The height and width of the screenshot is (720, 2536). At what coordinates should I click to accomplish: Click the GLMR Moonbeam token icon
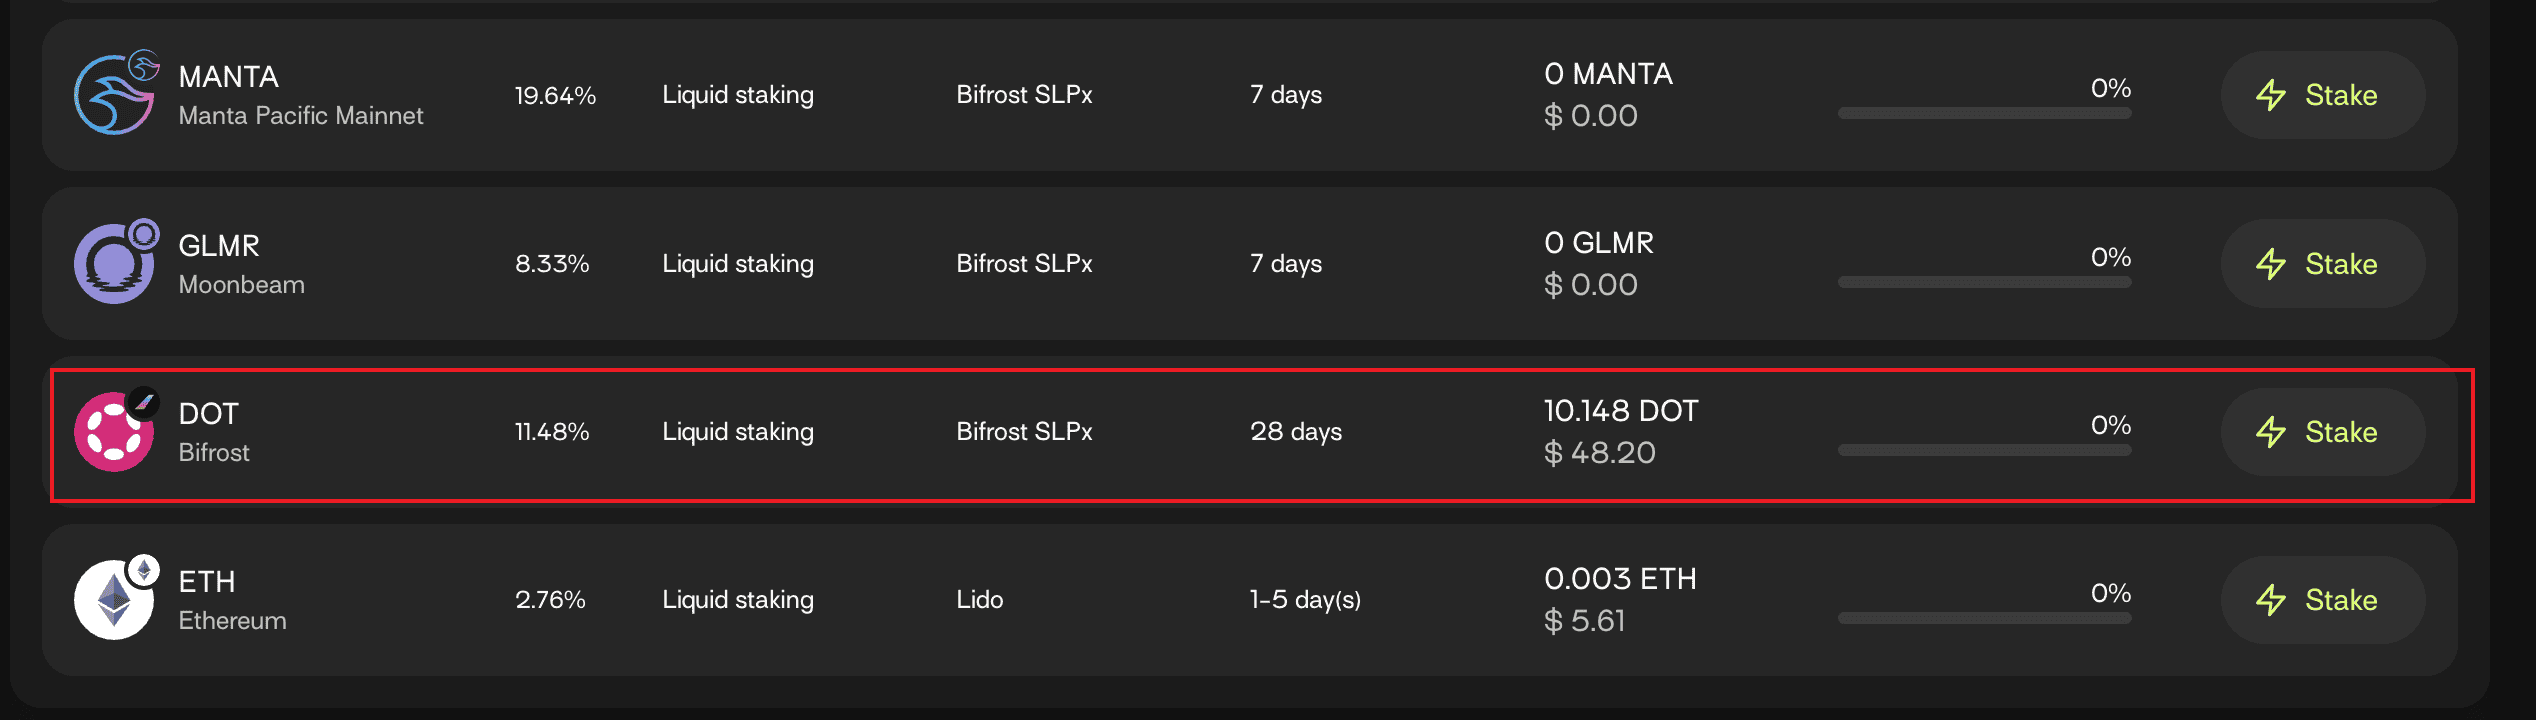point(112,265)
